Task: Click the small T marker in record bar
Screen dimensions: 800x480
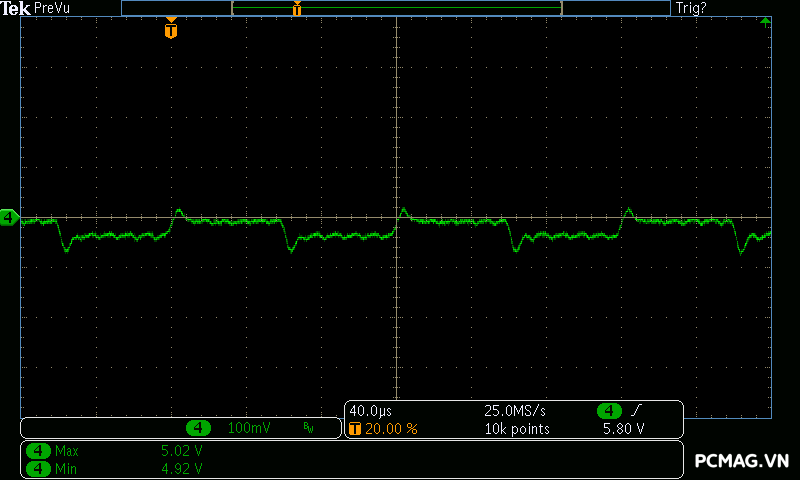Action: (x=296, y=9)
